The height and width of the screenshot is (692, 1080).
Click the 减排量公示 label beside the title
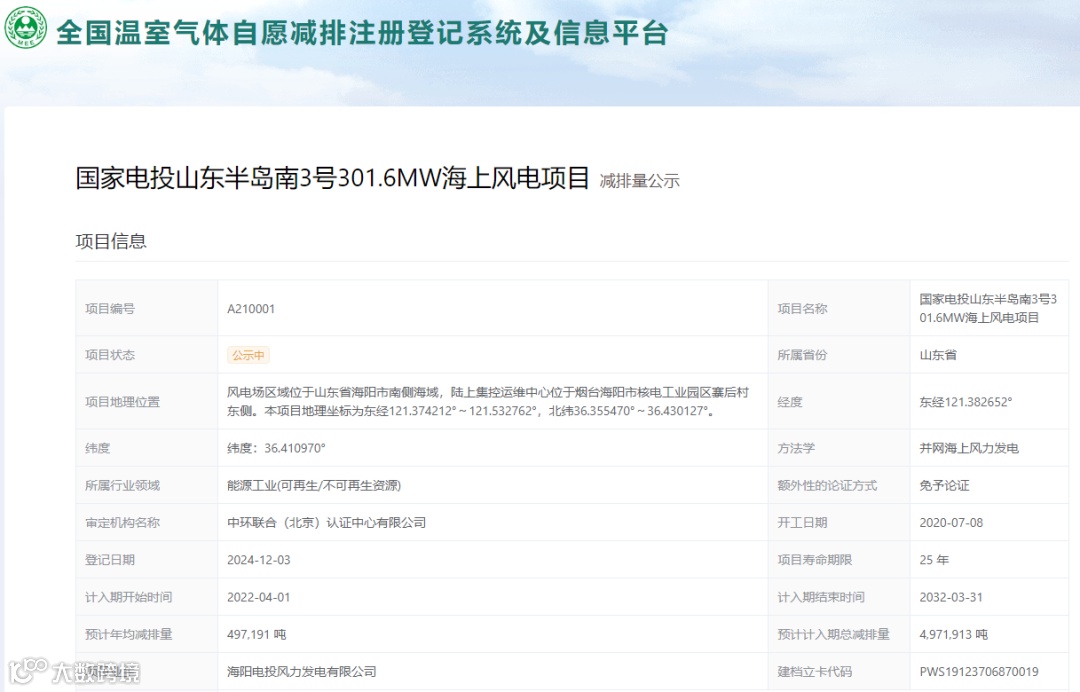pyautogui.click(x=639, y=181)
